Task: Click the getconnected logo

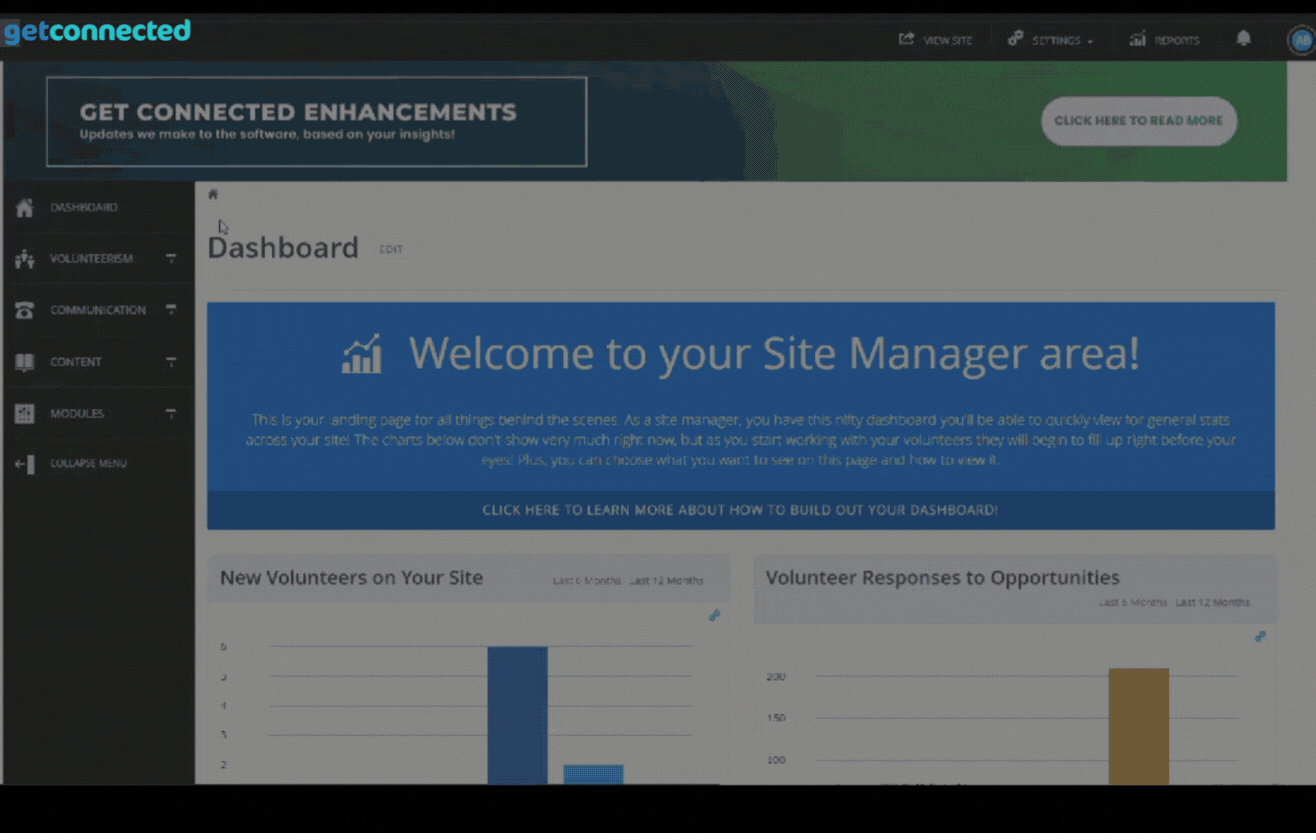Action: click(x=97, y=32)
